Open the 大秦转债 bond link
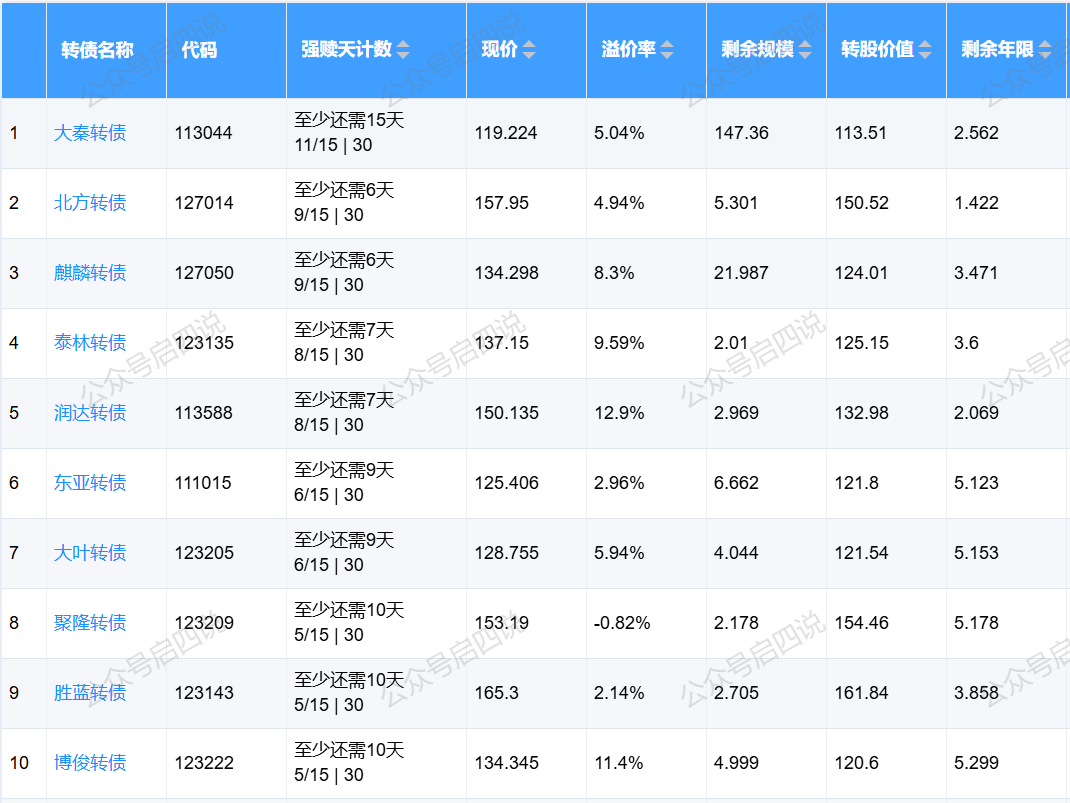This screenshot has height=803, width=1070. (x=90, y=133)
